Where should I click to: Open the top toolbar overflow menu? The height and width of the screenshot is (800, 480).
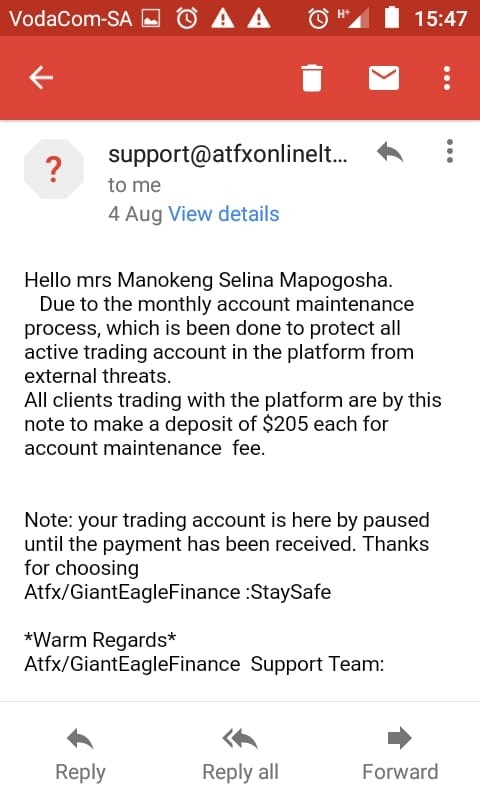coord(447,78)
